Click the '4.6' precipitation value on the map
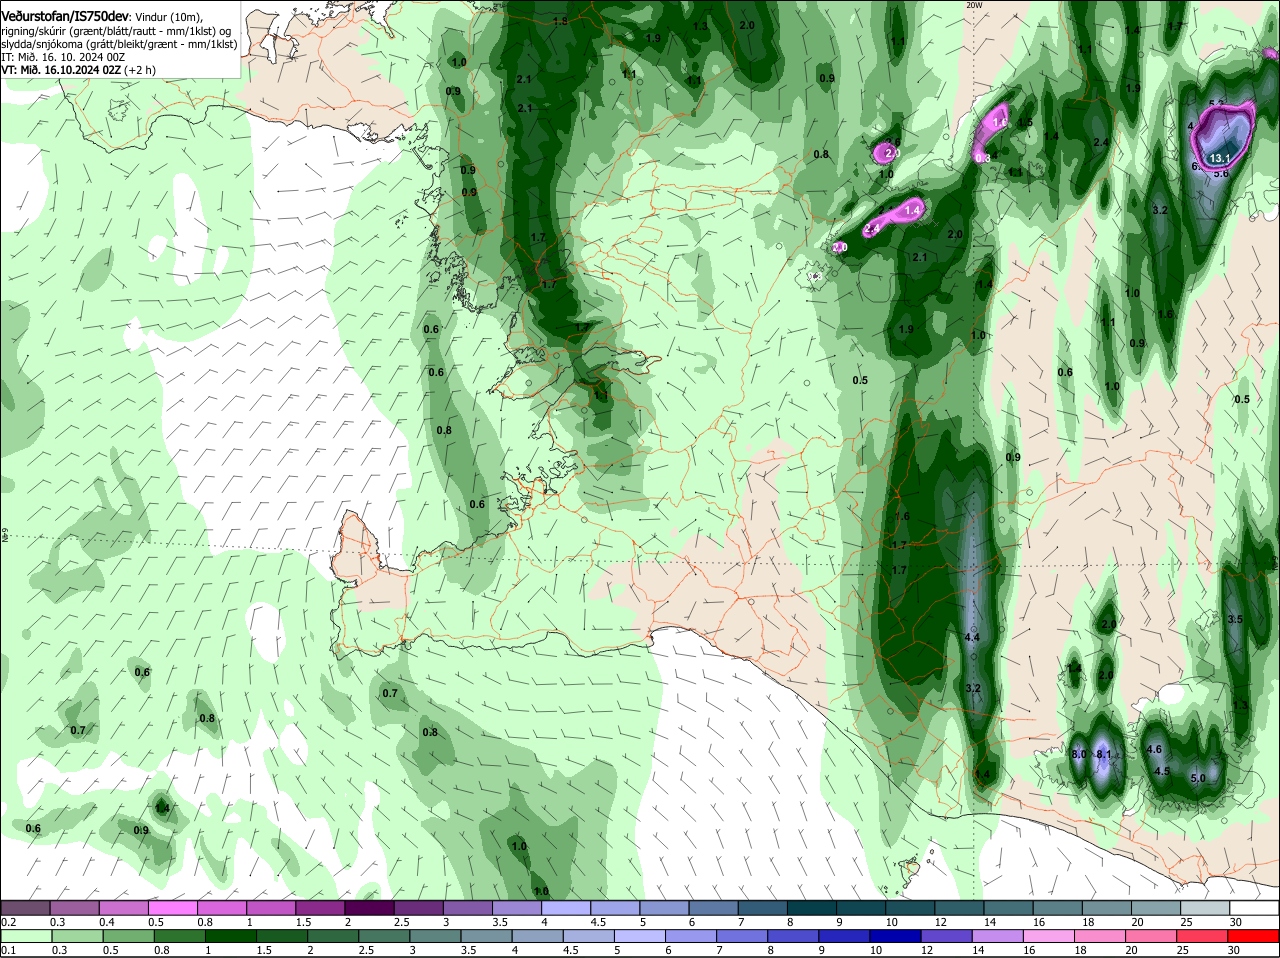Screen dimensions: 1280x958 pyautogui.click(x=1154, y=749)
